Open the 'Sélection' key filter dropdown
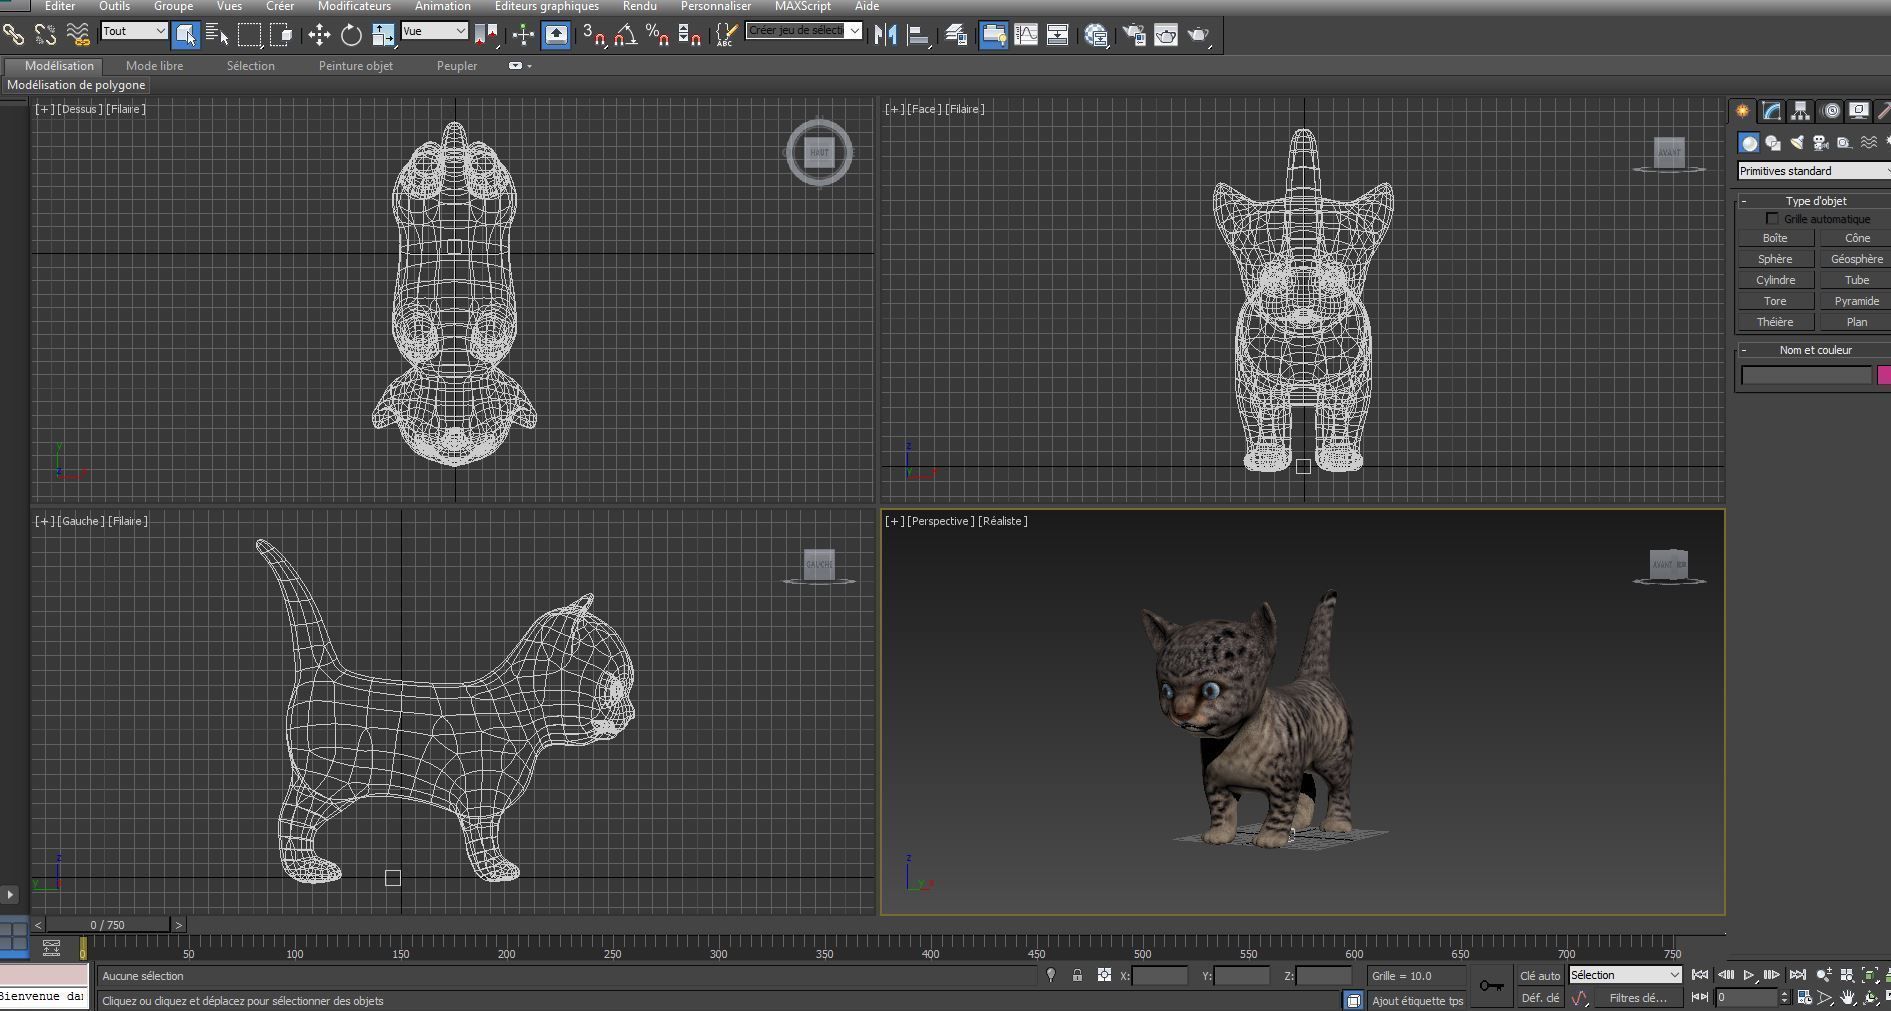 click(1625, 975)
